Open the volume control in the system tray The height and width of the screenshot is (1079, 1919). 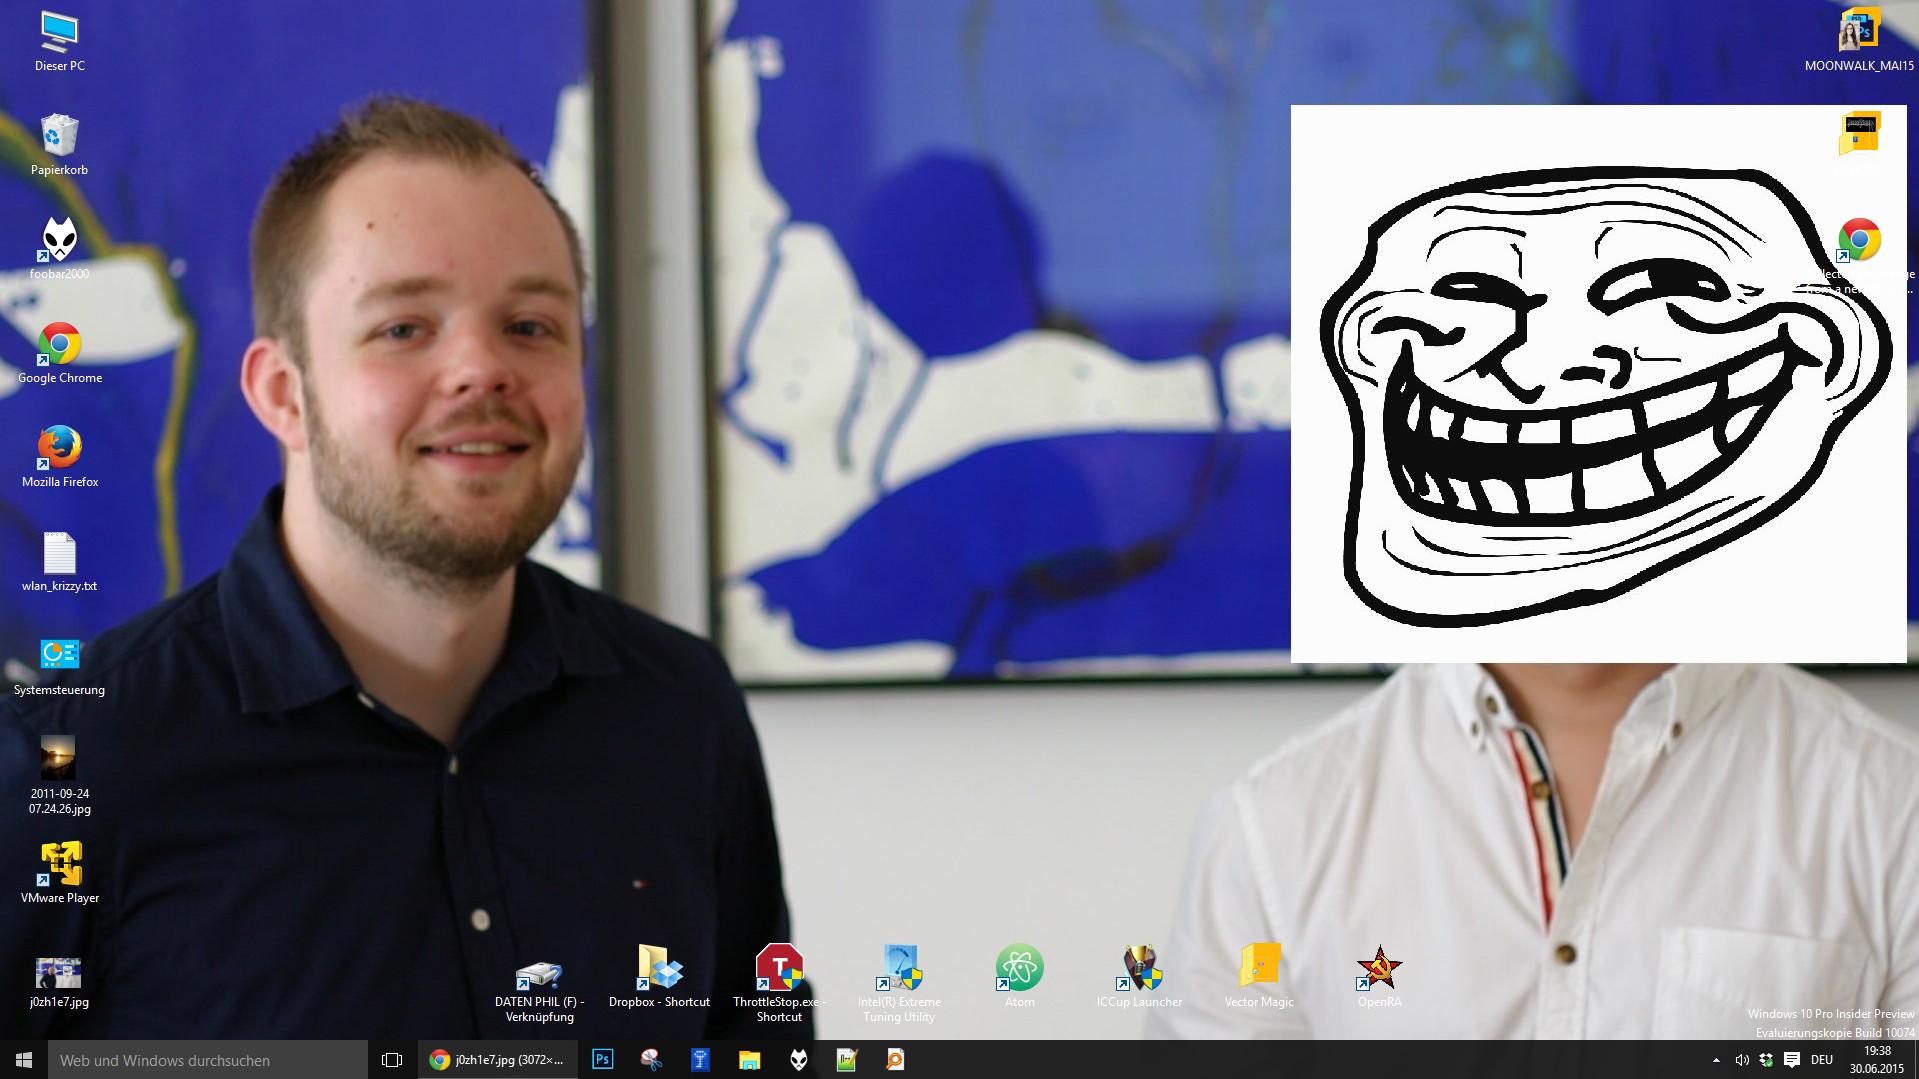click(x=1742, y=1060)
